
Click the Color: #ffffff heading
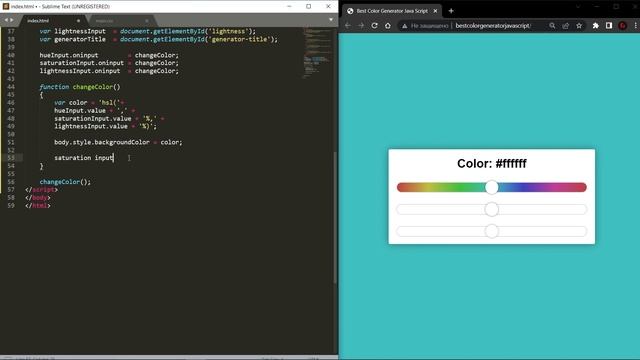491,164
